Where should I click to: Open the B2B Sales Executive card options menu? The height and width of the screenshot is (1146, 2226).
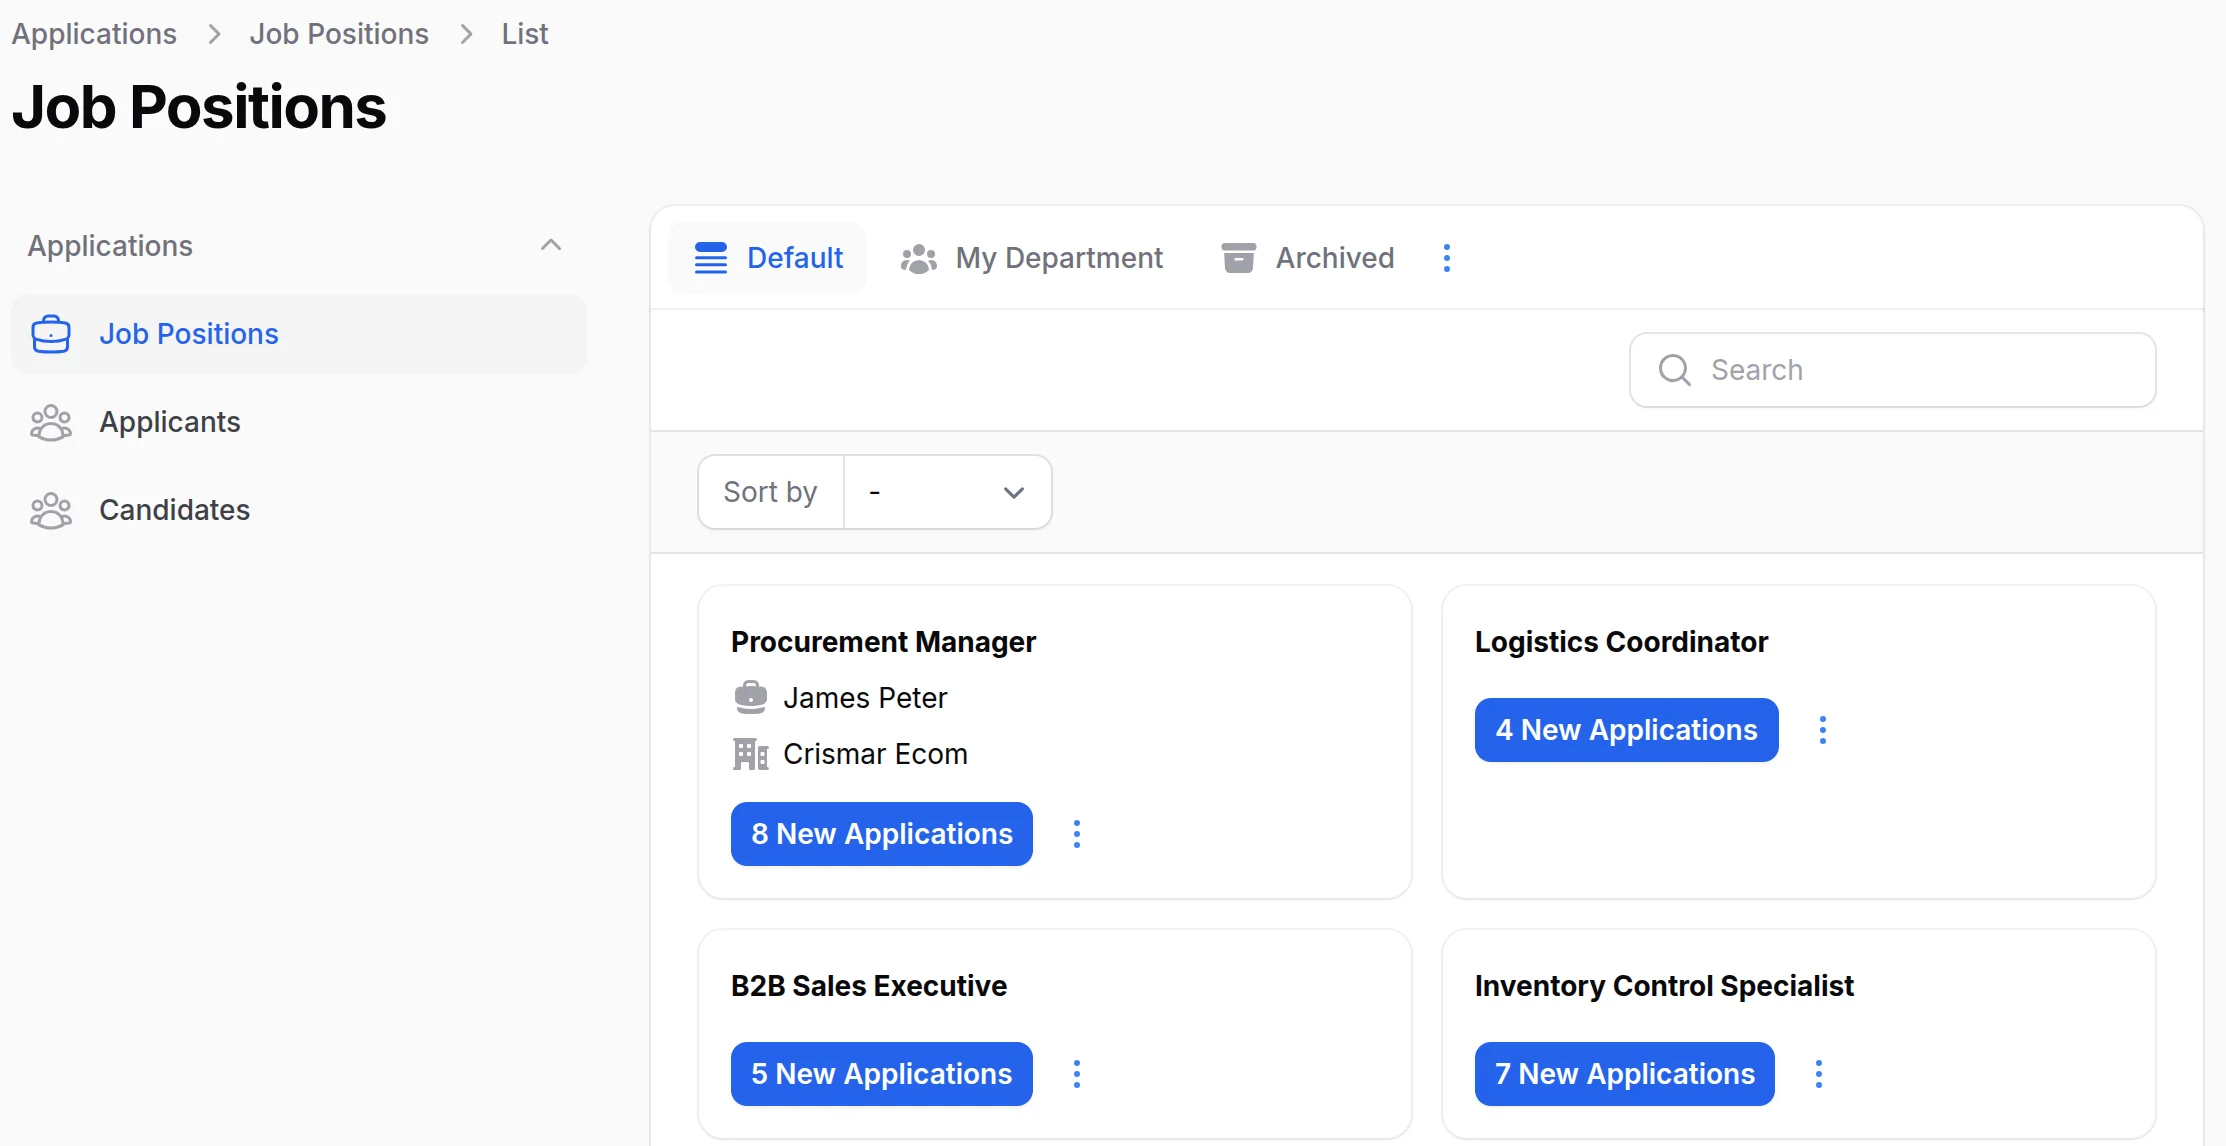pyautogui.click(x=1076, y=1074)
